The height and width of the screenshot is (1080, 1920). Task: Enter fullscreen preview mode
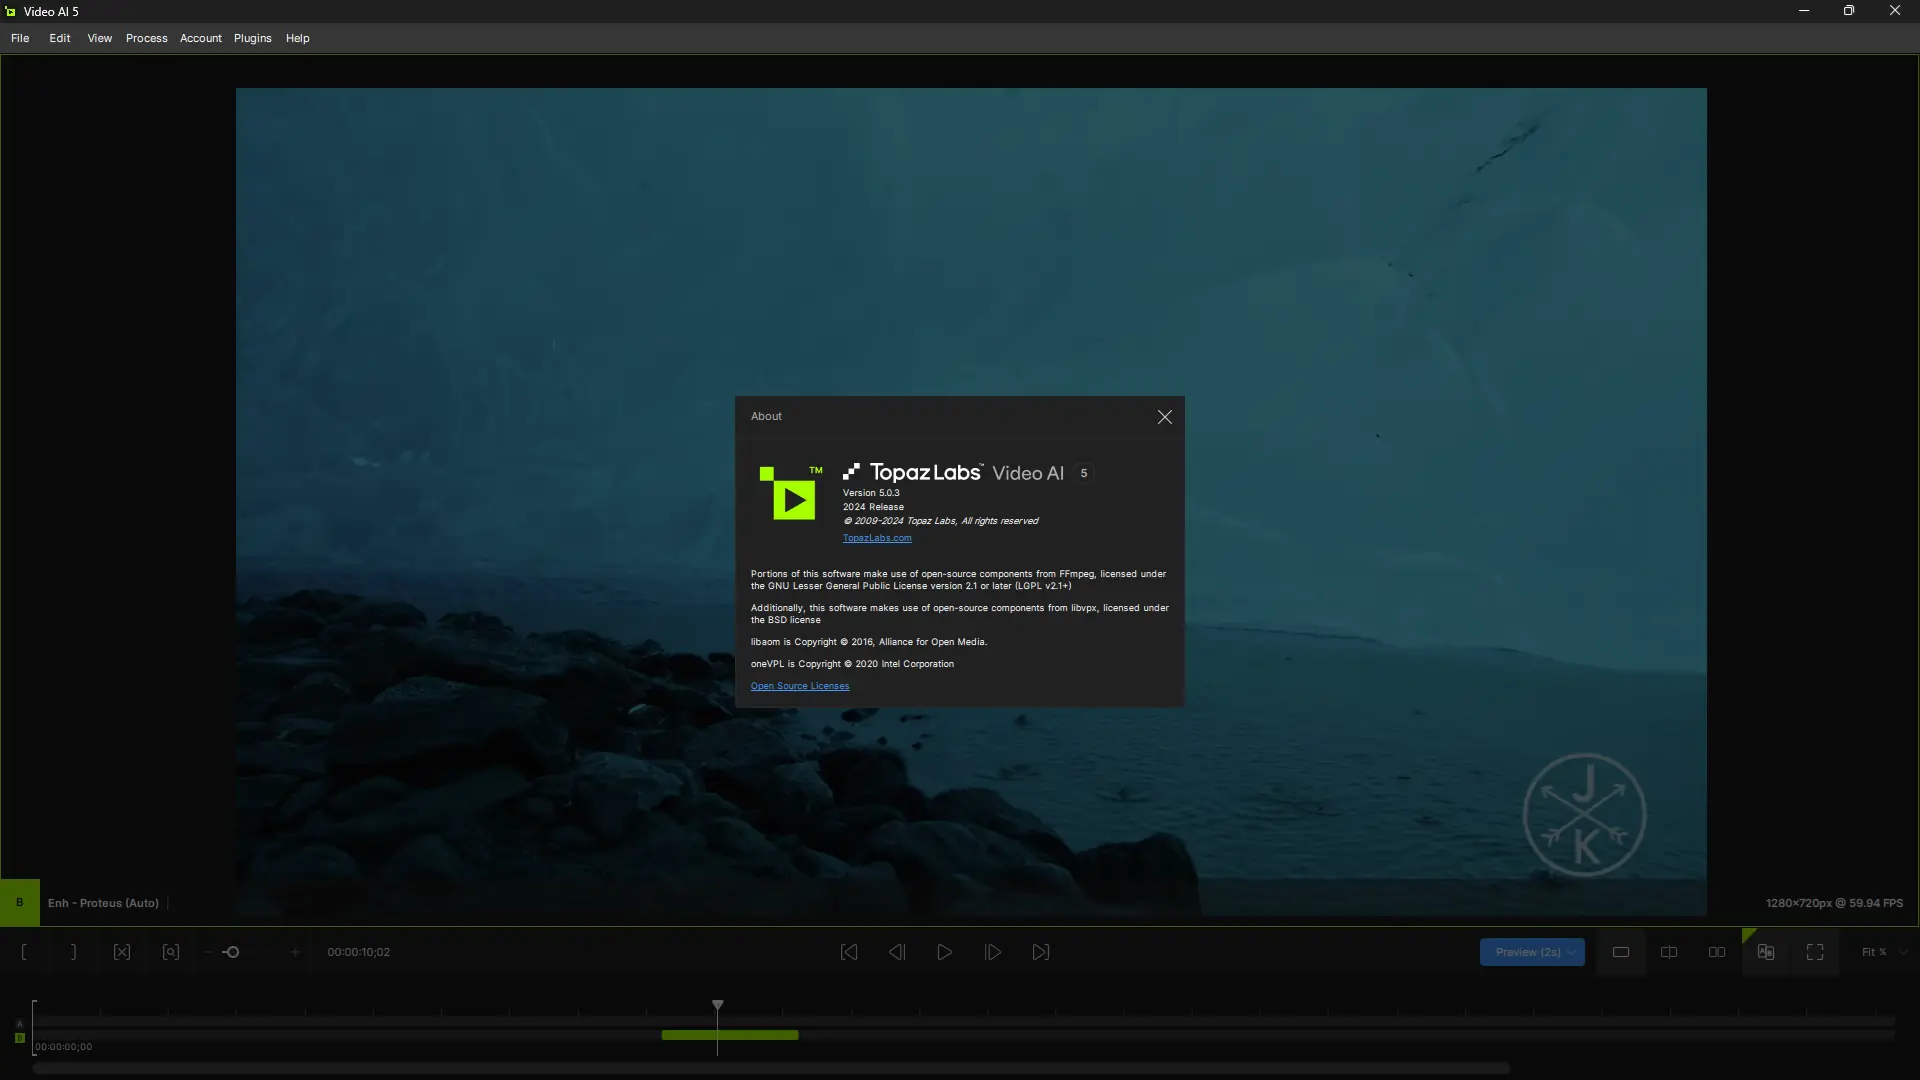(x=1815, y=952)
